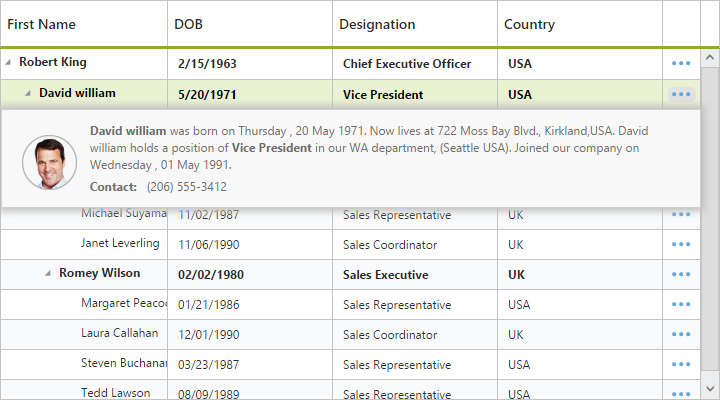The width and height of the screenshot is (720, 400).
Task: Sort by the DOB column header
Action: (188, 24)
